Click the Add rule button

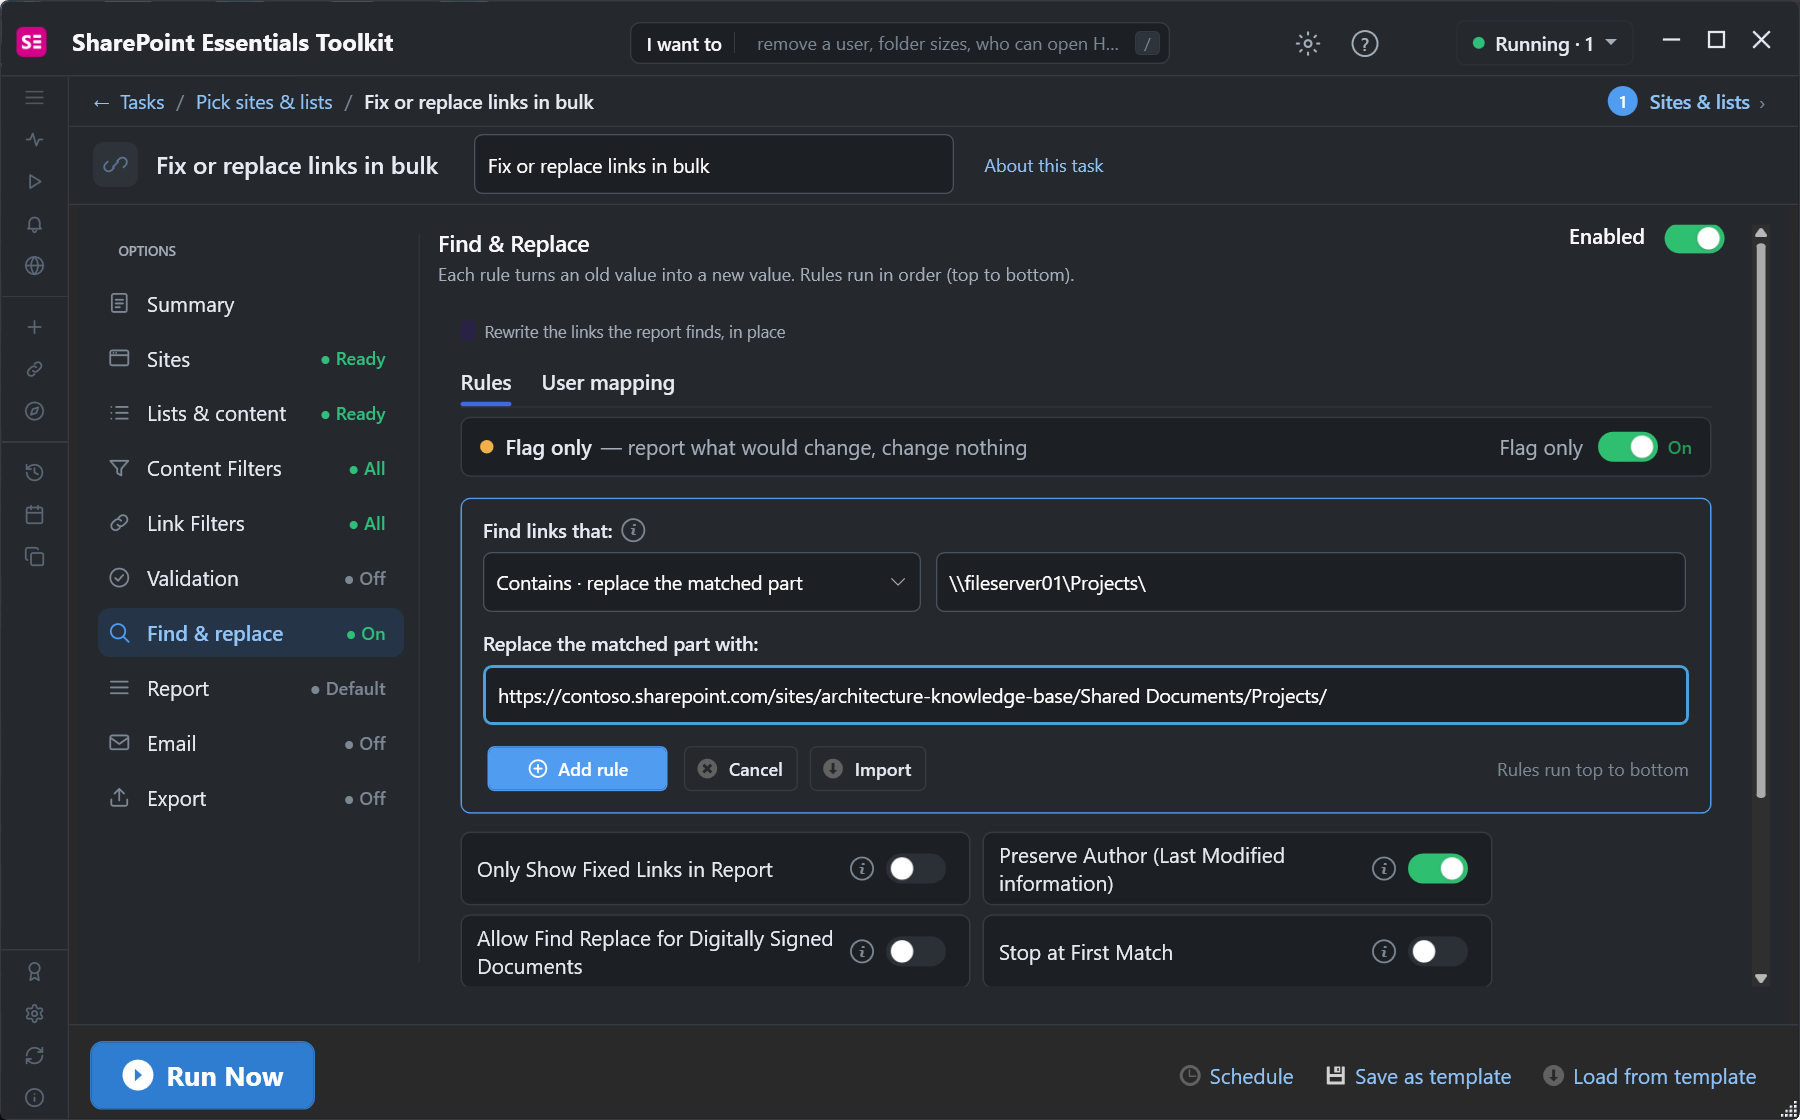coord(577,768)
